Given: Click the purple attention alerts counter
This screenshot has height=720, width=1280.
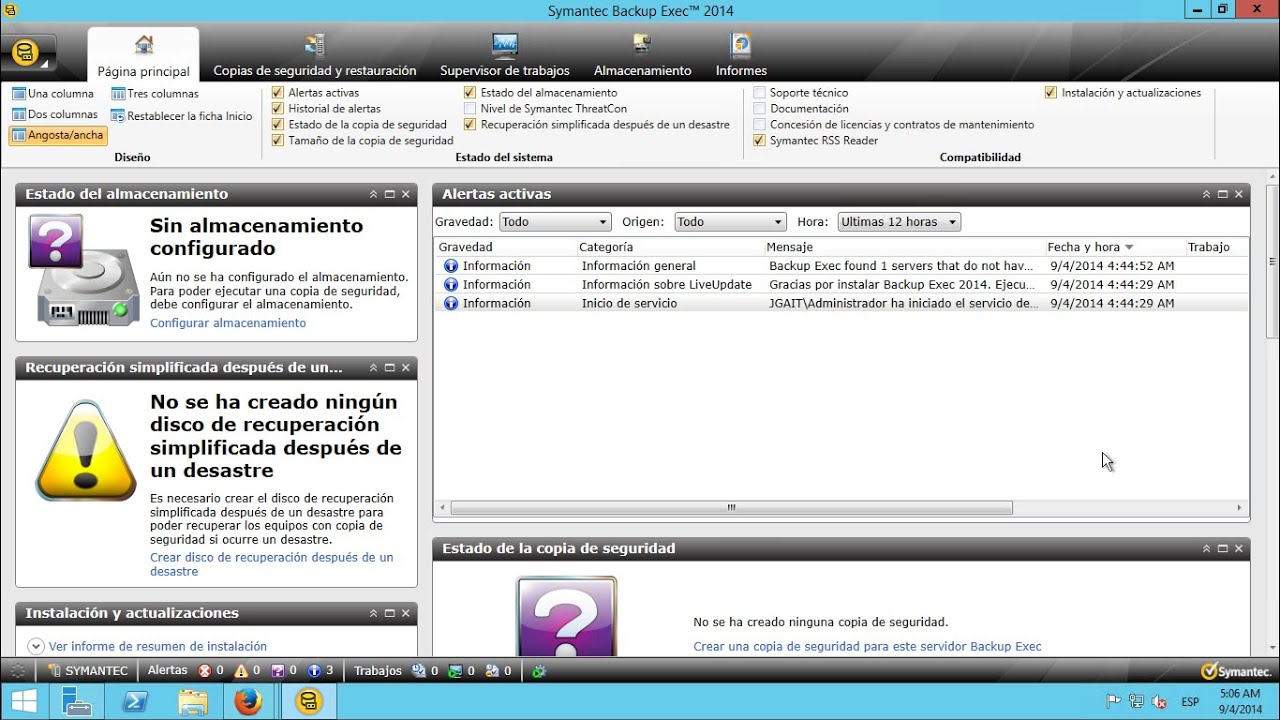Looking at the screenshot, I should 284,671.
